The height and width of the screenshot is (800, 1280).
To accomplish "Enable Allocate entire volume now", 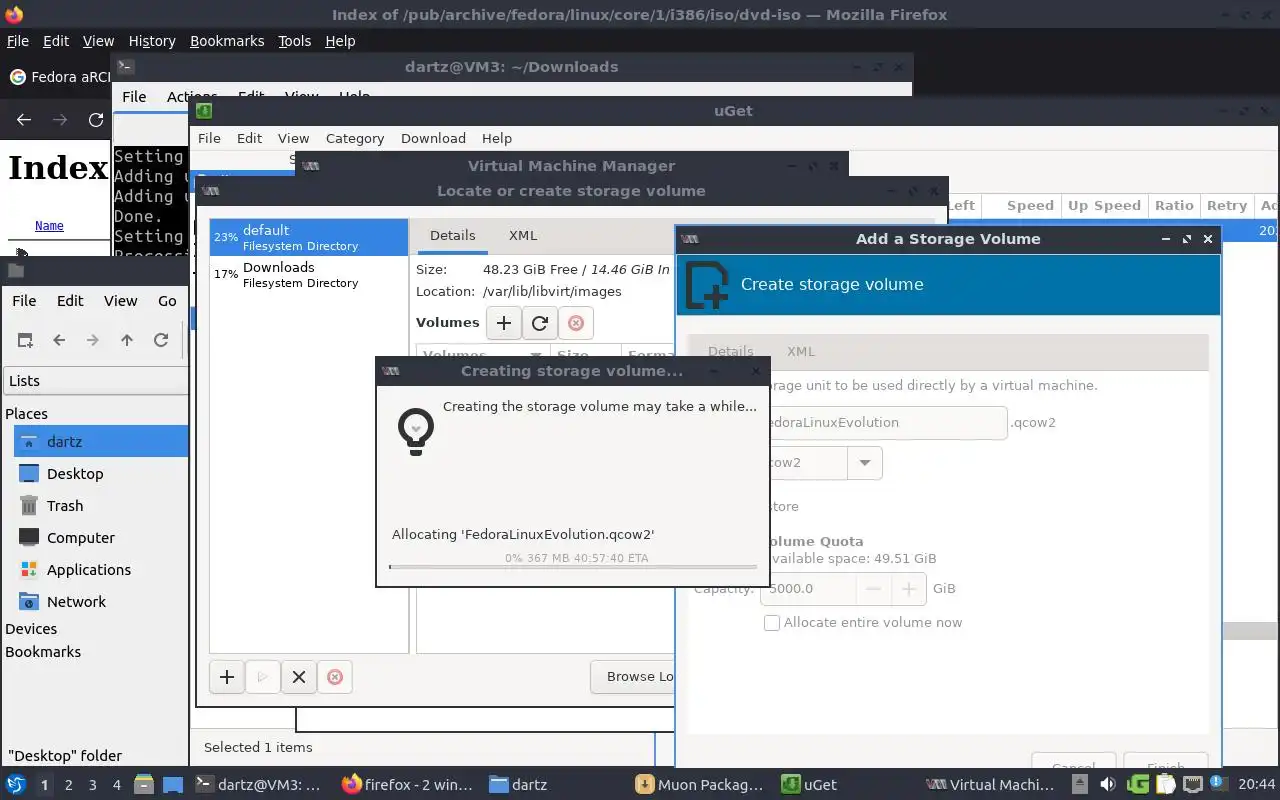I will 772,623.
